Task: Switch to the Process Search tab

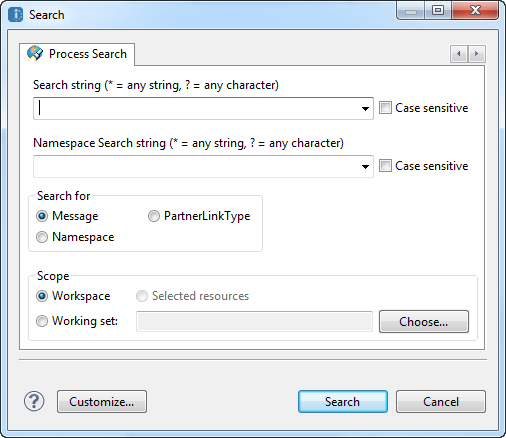Action: [77, 54]
